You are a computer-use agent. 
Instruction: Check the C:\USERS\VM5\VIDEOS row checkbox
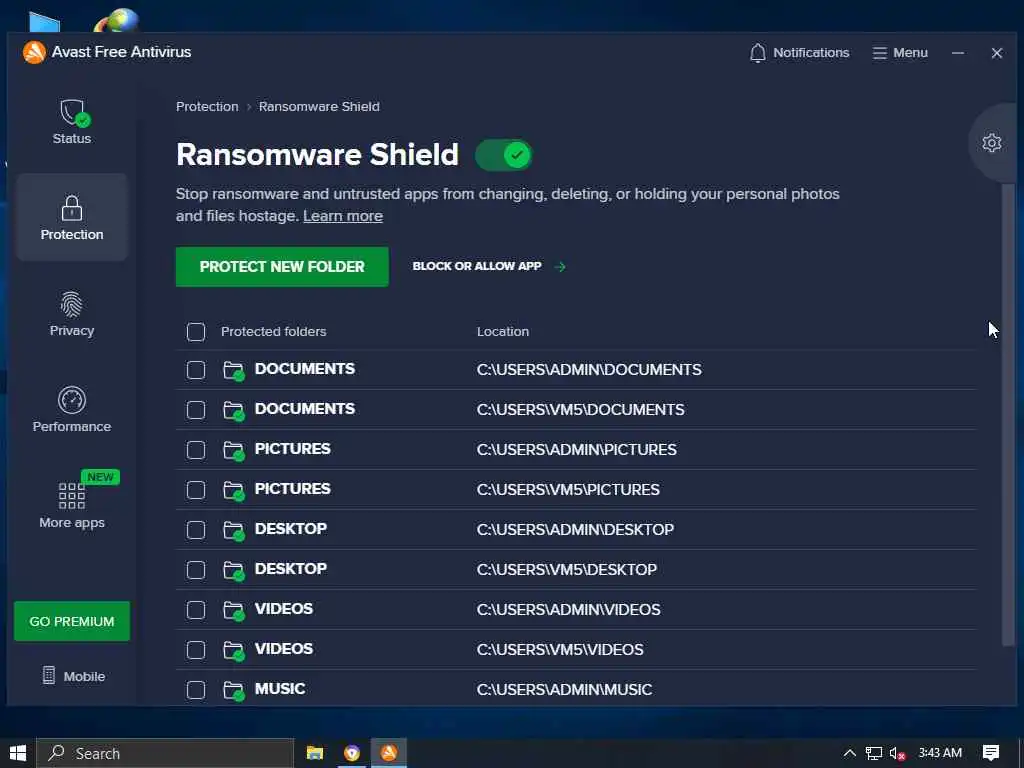pos(196,650)
